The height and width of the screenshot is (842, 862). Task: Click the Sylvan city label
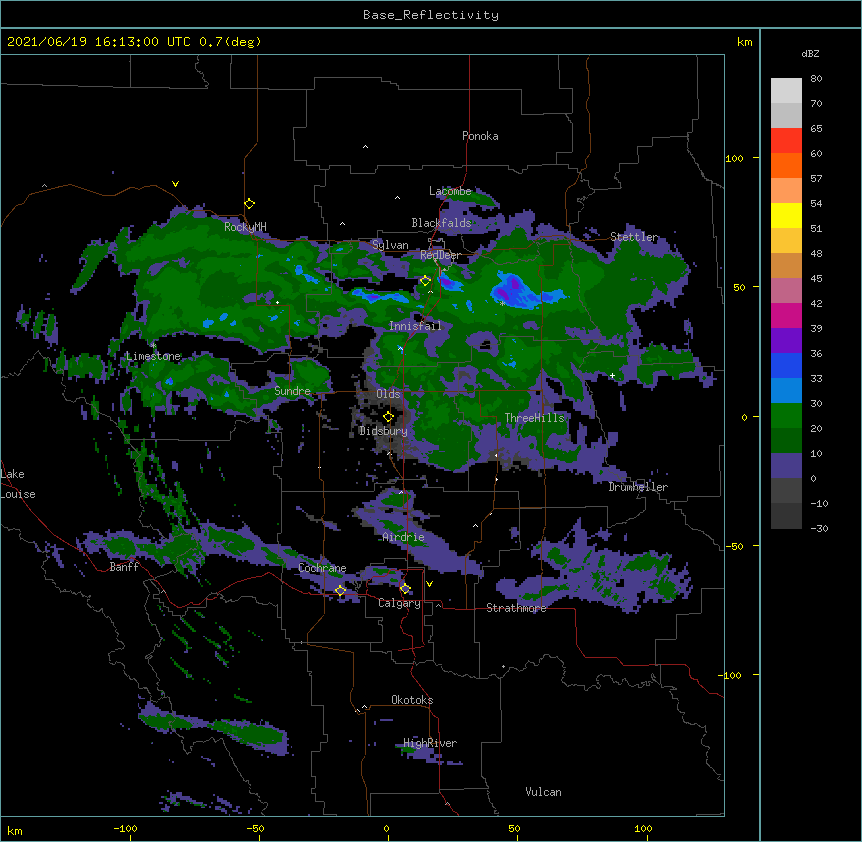390,245
